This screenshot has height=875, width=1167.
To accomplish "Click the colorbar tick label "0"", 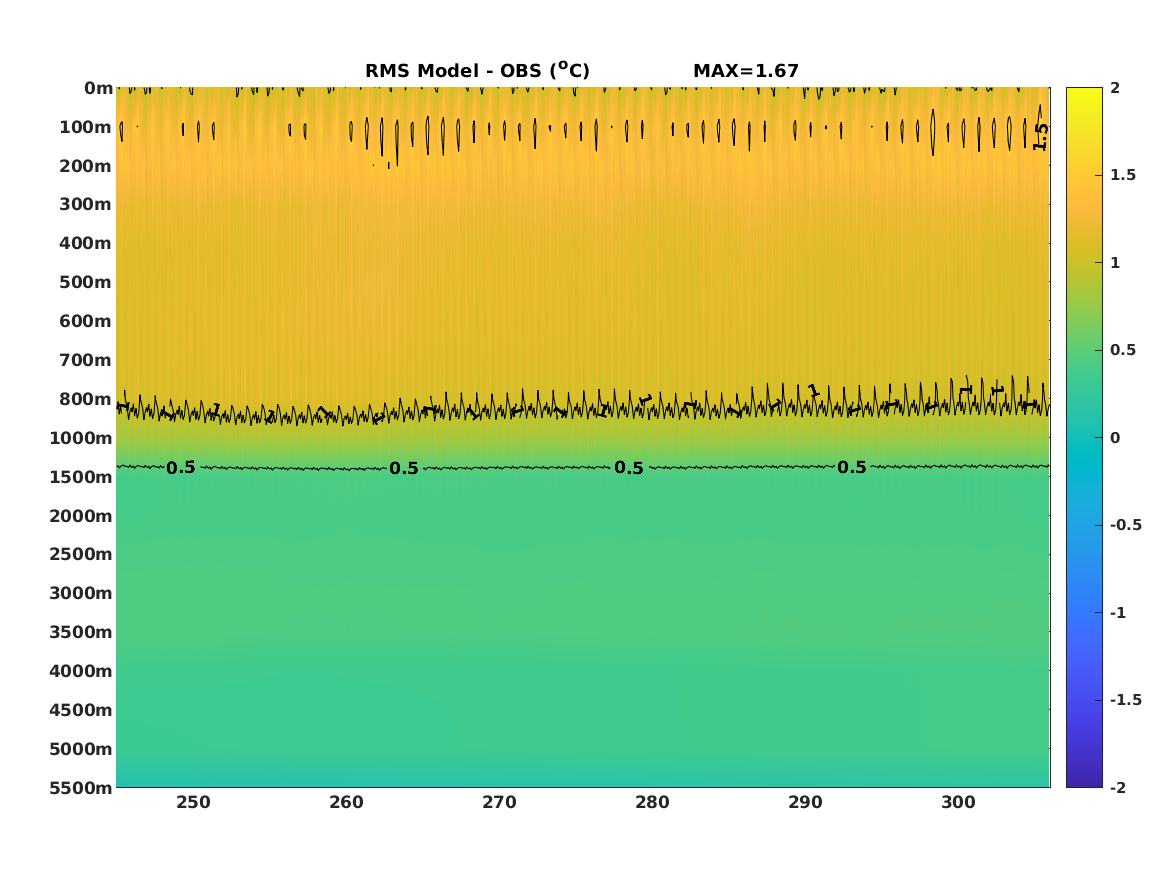I will click(1115, 438).
